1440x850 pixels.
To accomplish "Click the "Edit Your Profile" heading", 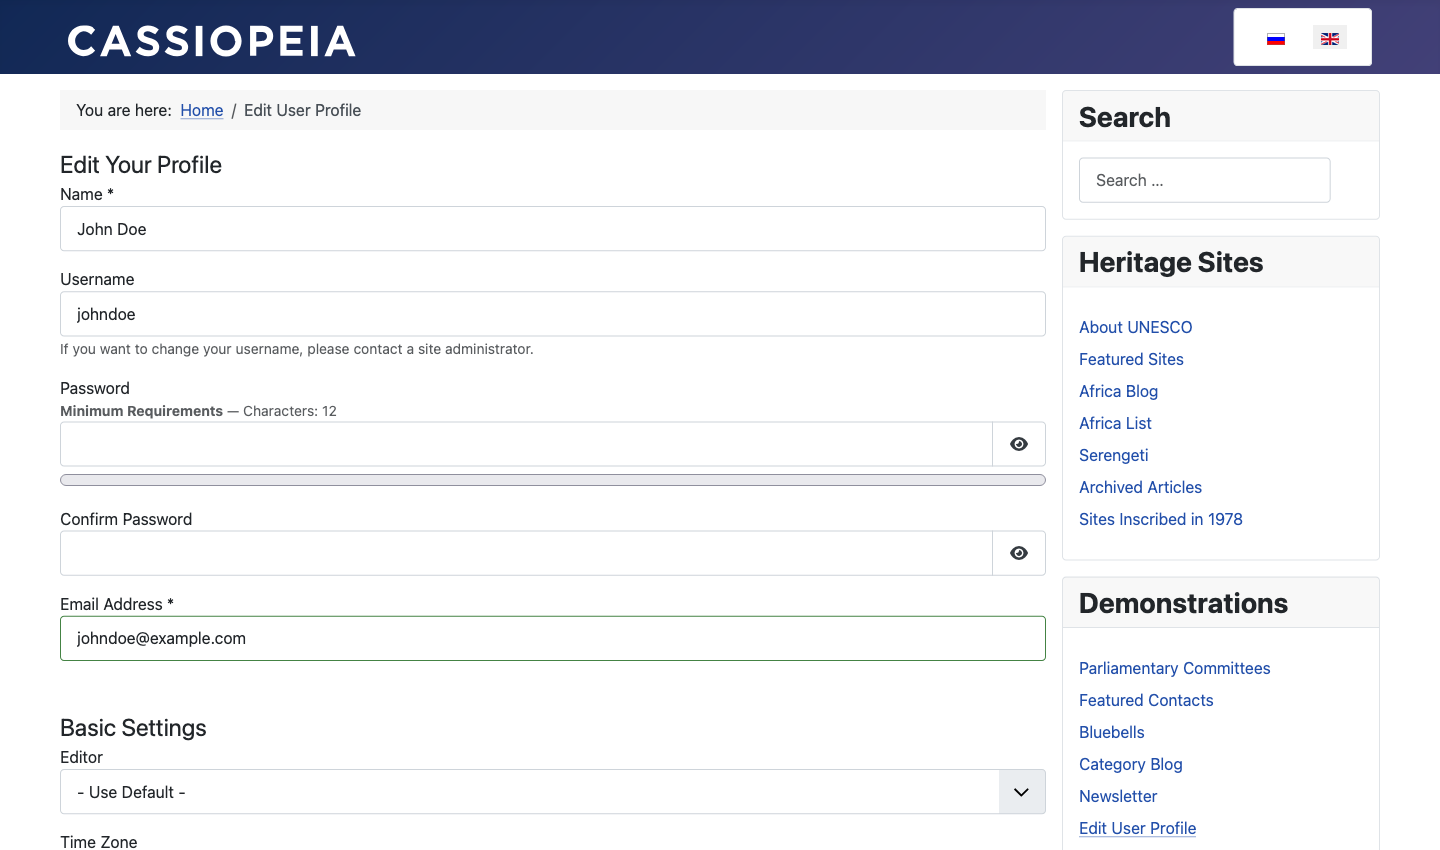I will coord(141,165).
